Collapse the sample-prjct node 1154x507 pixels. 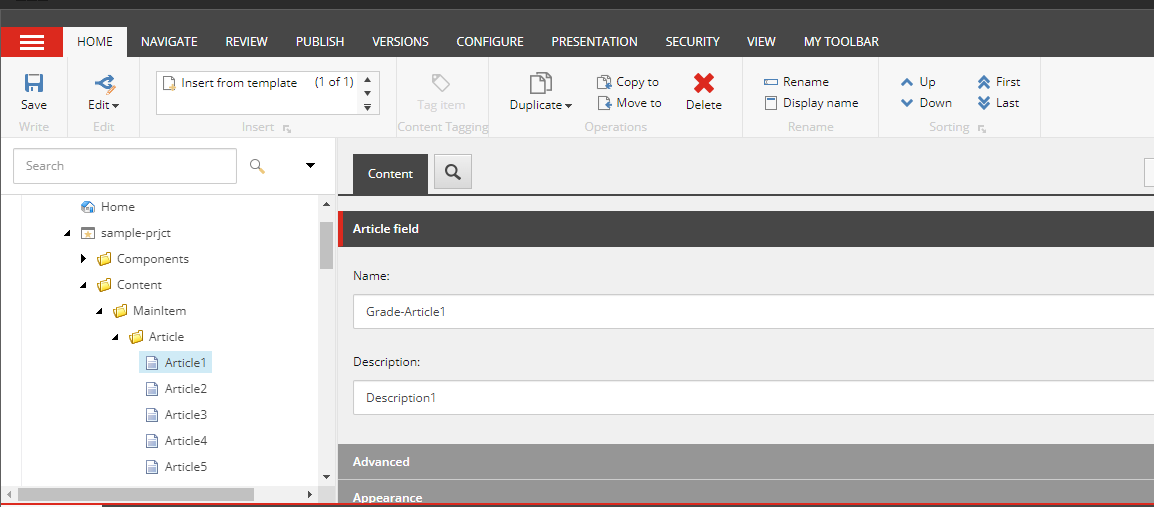point(68,233)
